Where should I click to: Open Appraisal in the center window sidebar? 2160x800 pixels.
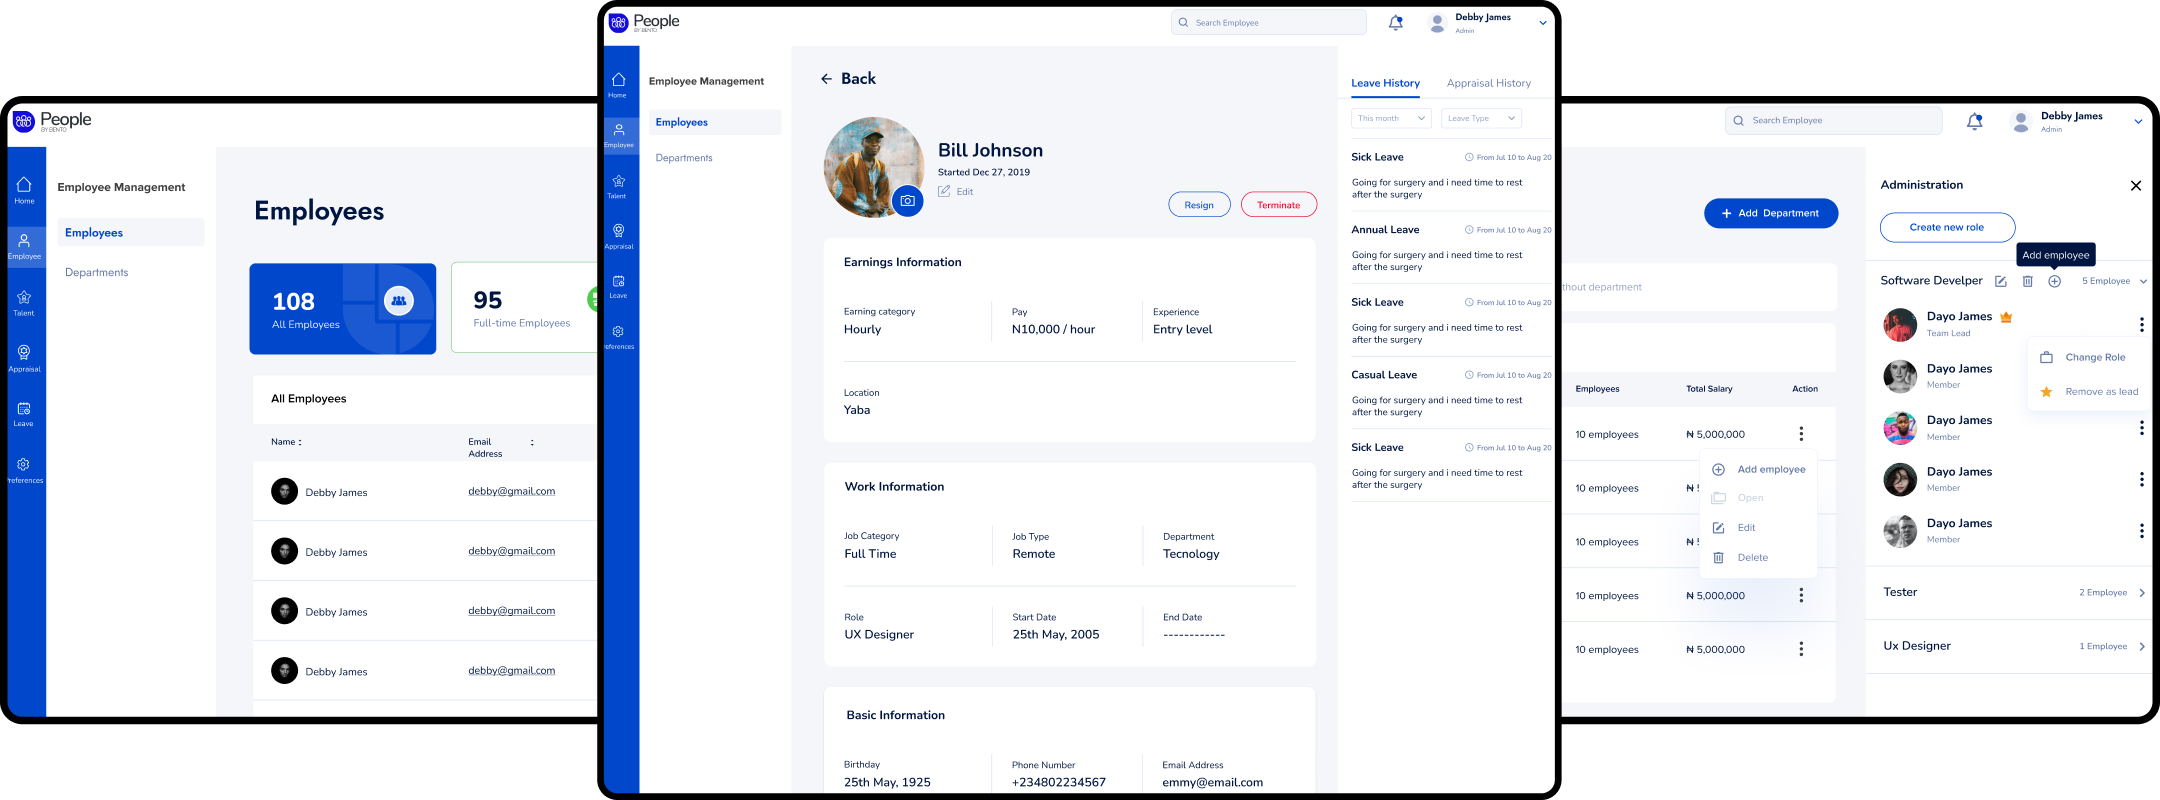click(x=618, y=236)
